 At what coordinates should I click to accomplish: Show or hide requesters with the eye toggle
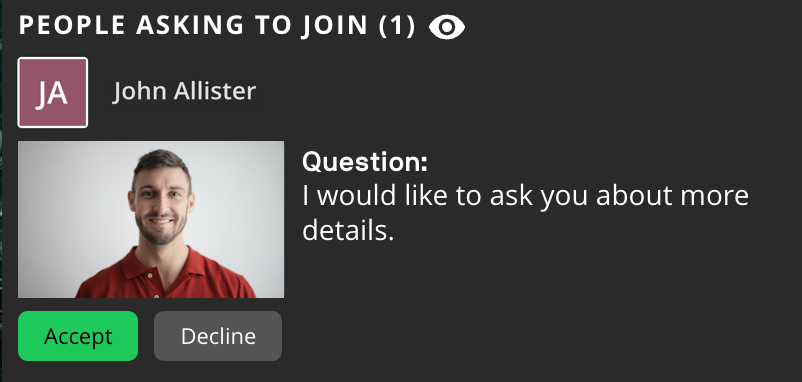click(x=447, y=27)
